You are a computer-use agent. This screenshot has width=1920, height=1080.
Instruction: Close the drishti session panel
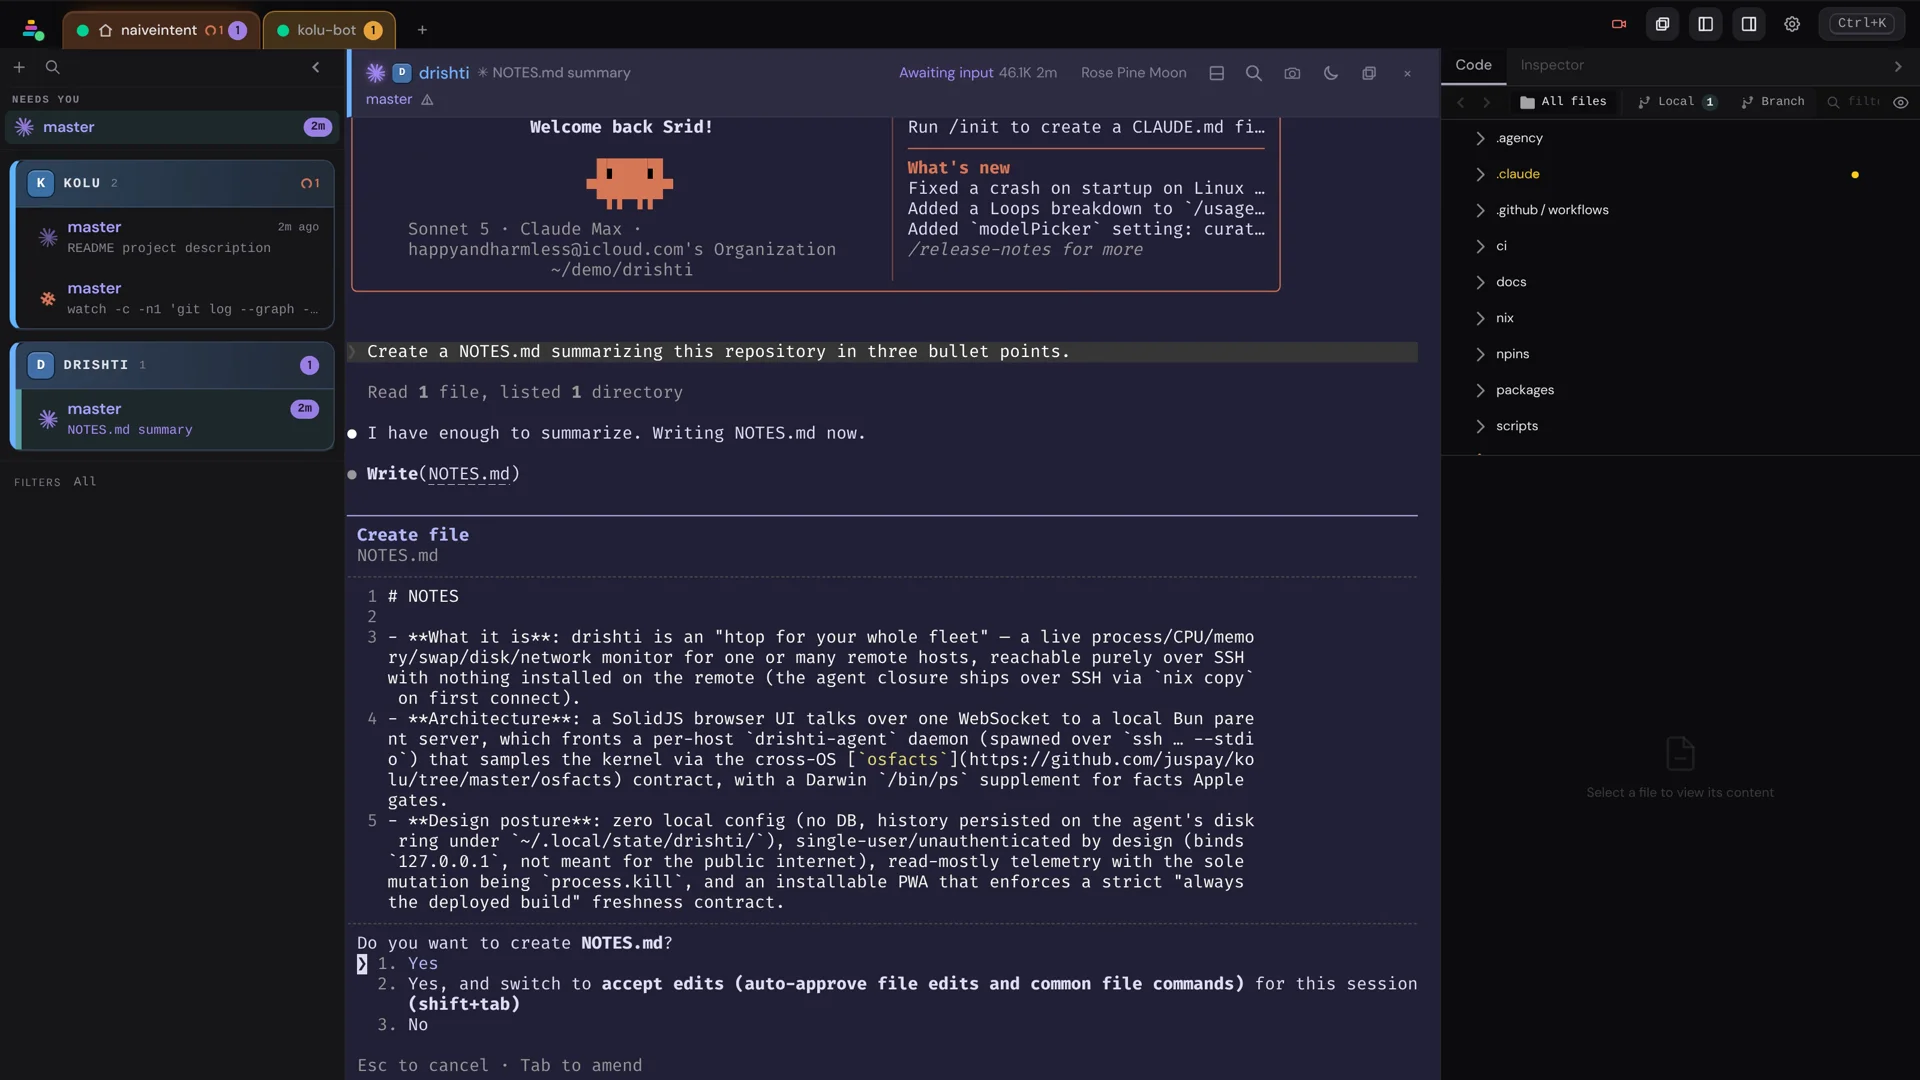1408,73
